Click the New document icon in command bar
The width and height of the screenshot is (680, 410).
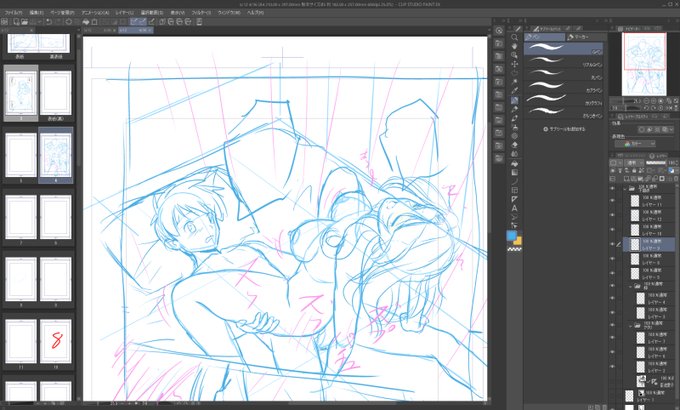coord(16,22)
